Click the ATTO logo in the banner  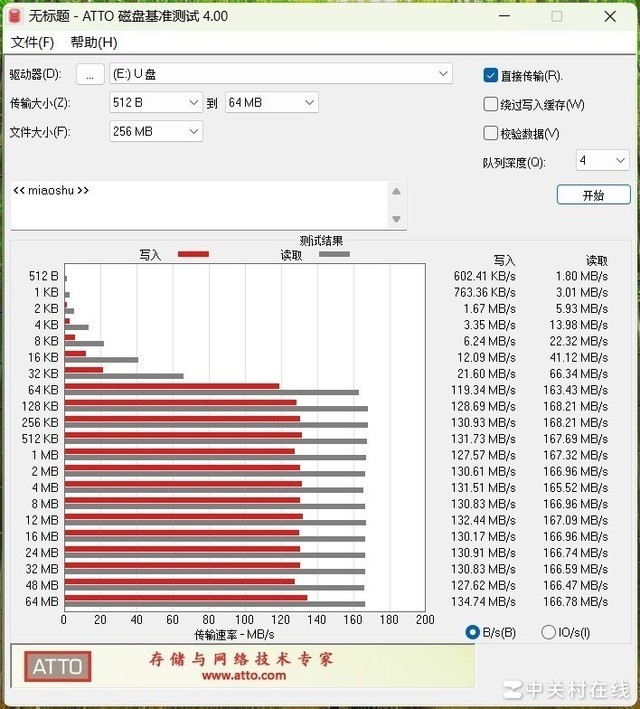57,666
